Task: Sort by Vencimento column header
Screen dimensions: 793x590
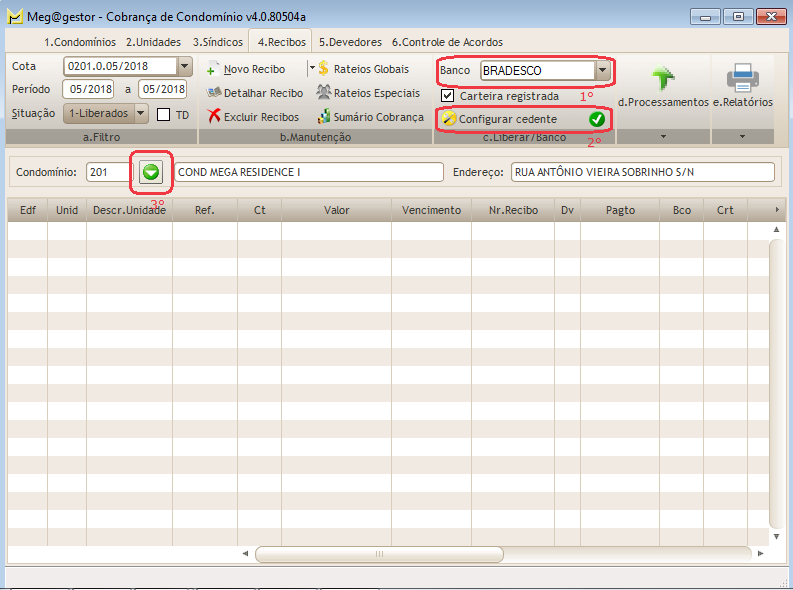Action: click(431, 211)
